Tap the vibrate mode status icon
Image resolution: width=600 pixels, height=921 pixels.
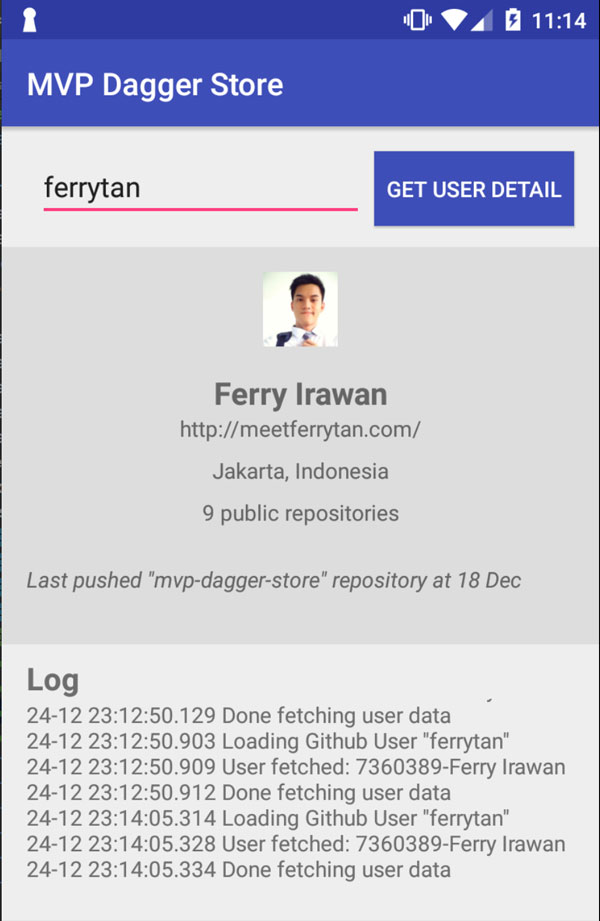417,20
